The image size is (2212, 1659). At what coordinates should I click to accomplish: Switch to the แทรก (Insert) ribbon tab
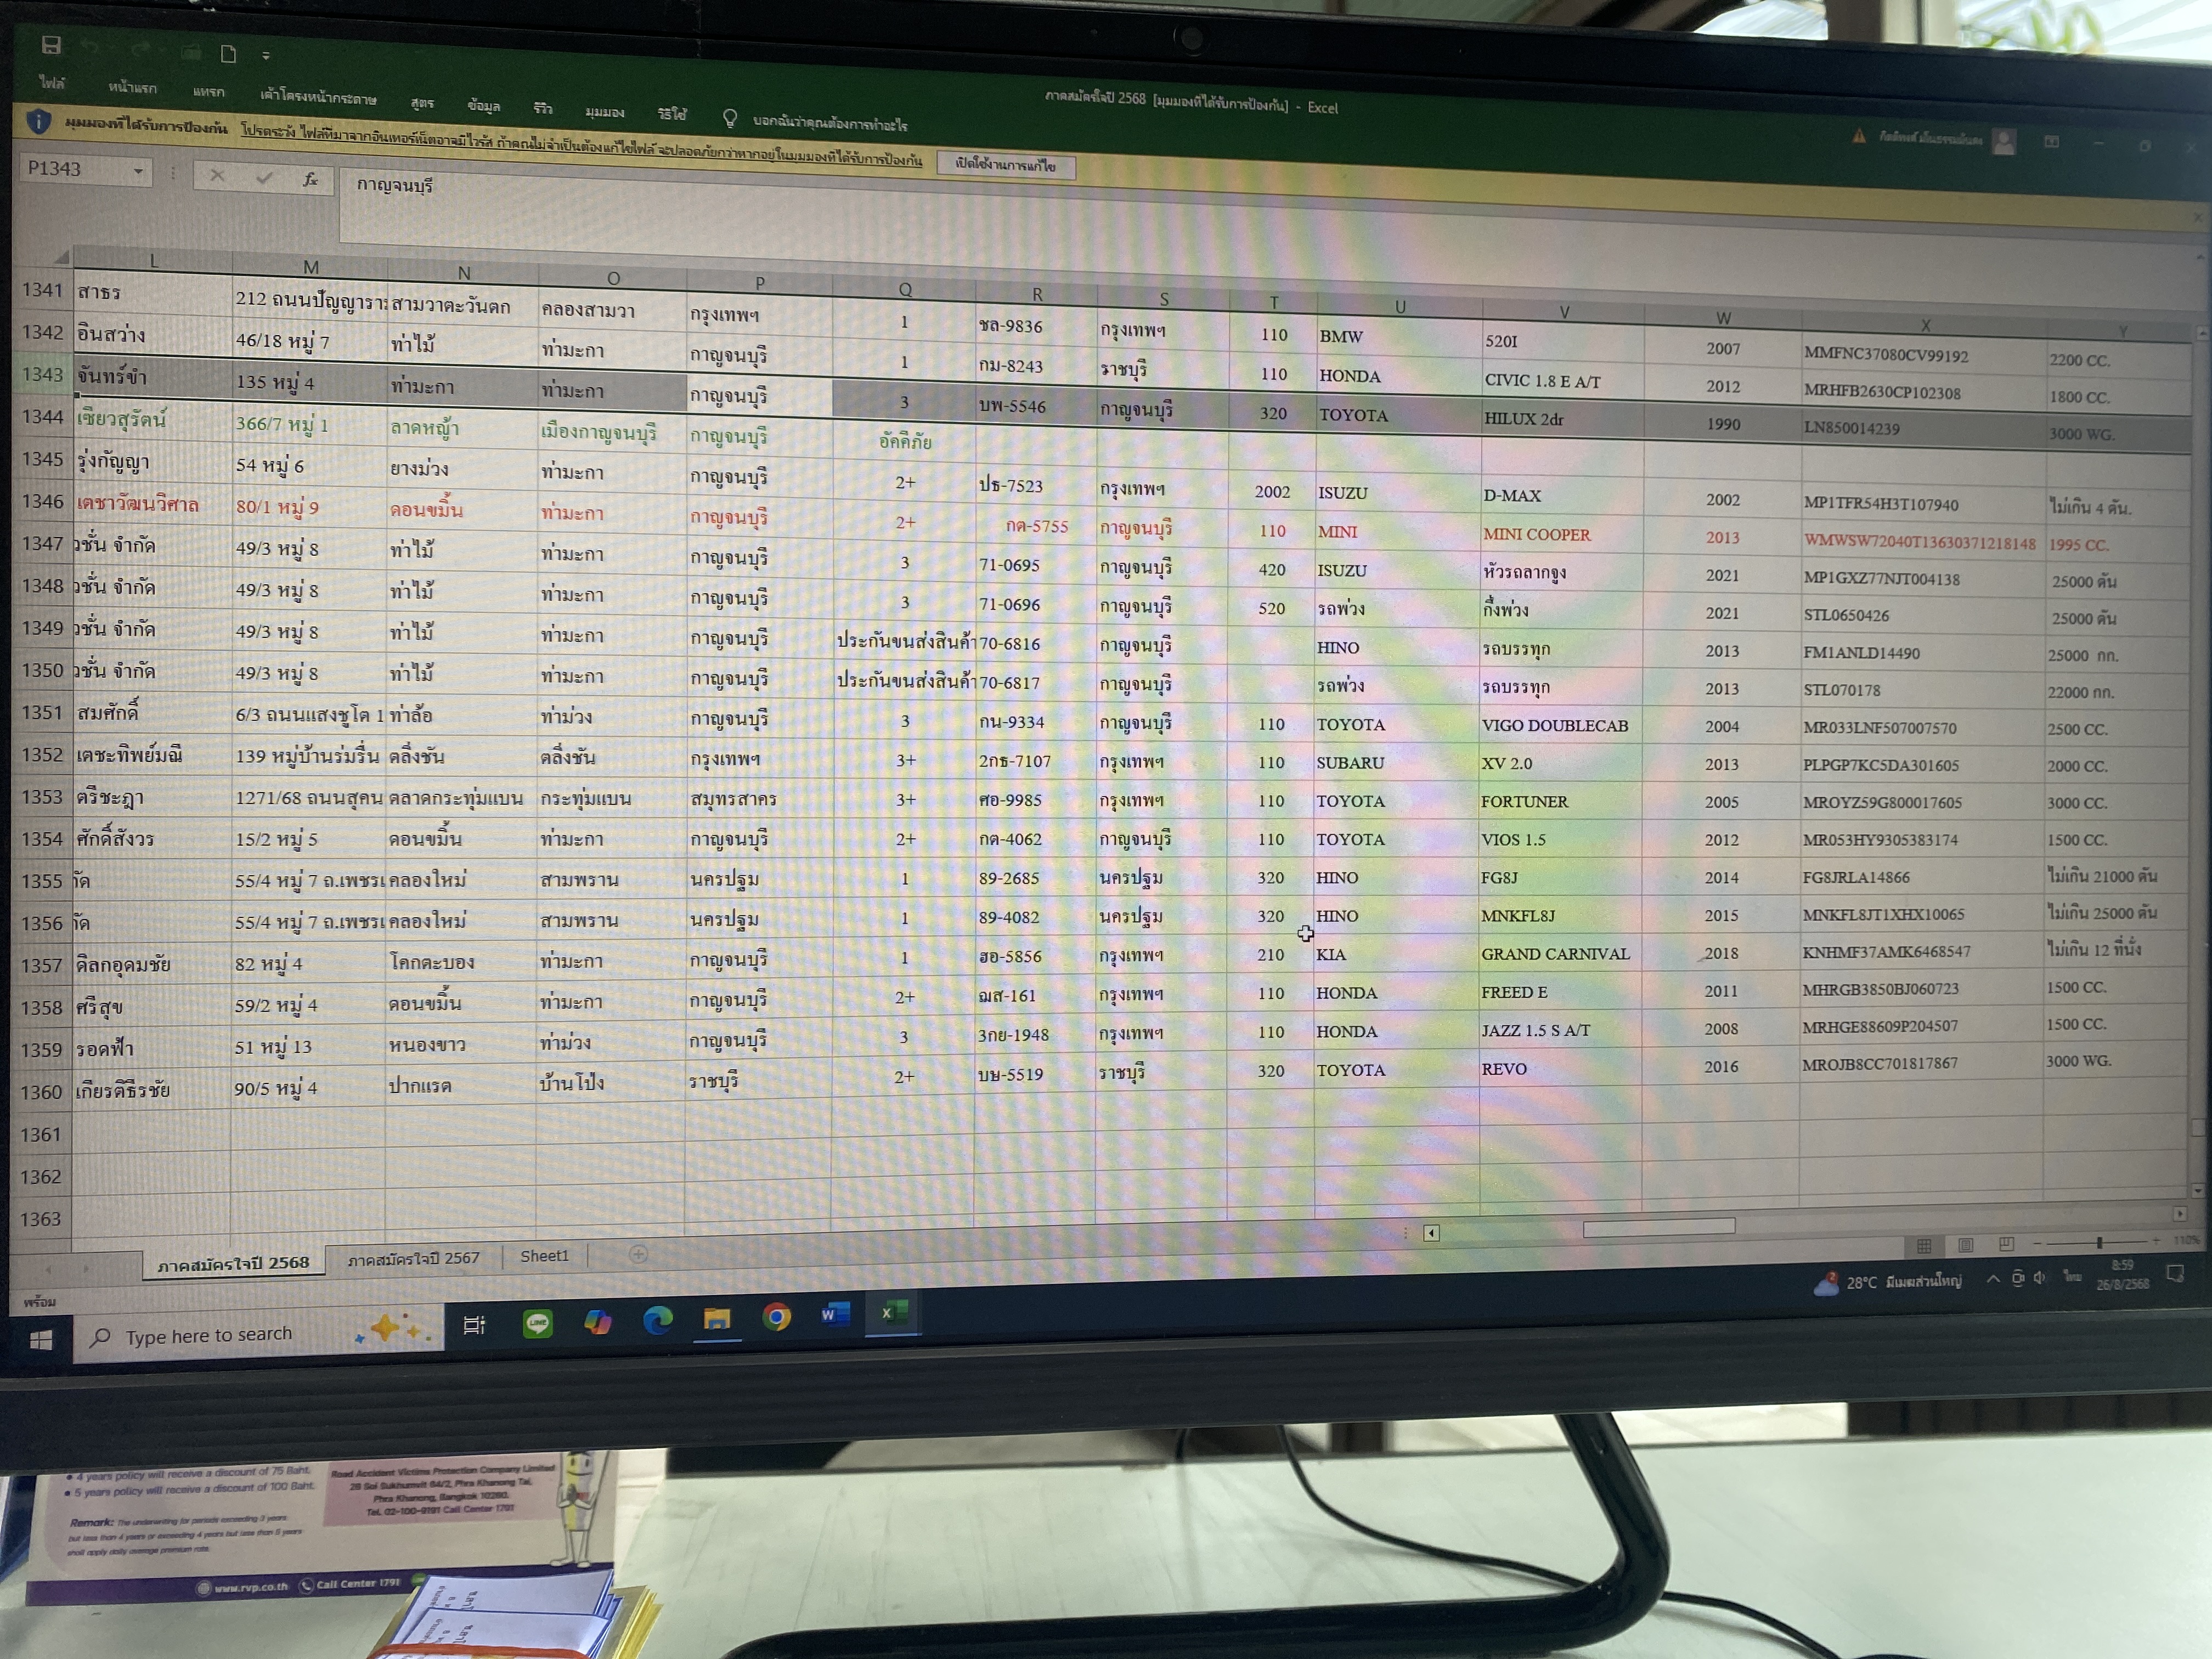208,92
